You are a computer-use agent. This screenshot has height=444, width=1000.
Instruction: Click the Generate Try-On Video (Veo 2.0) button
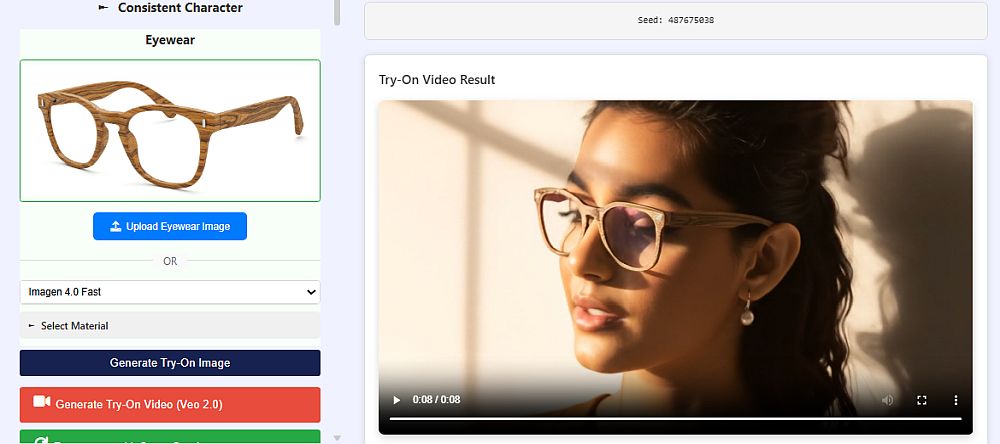coord(170,405)
